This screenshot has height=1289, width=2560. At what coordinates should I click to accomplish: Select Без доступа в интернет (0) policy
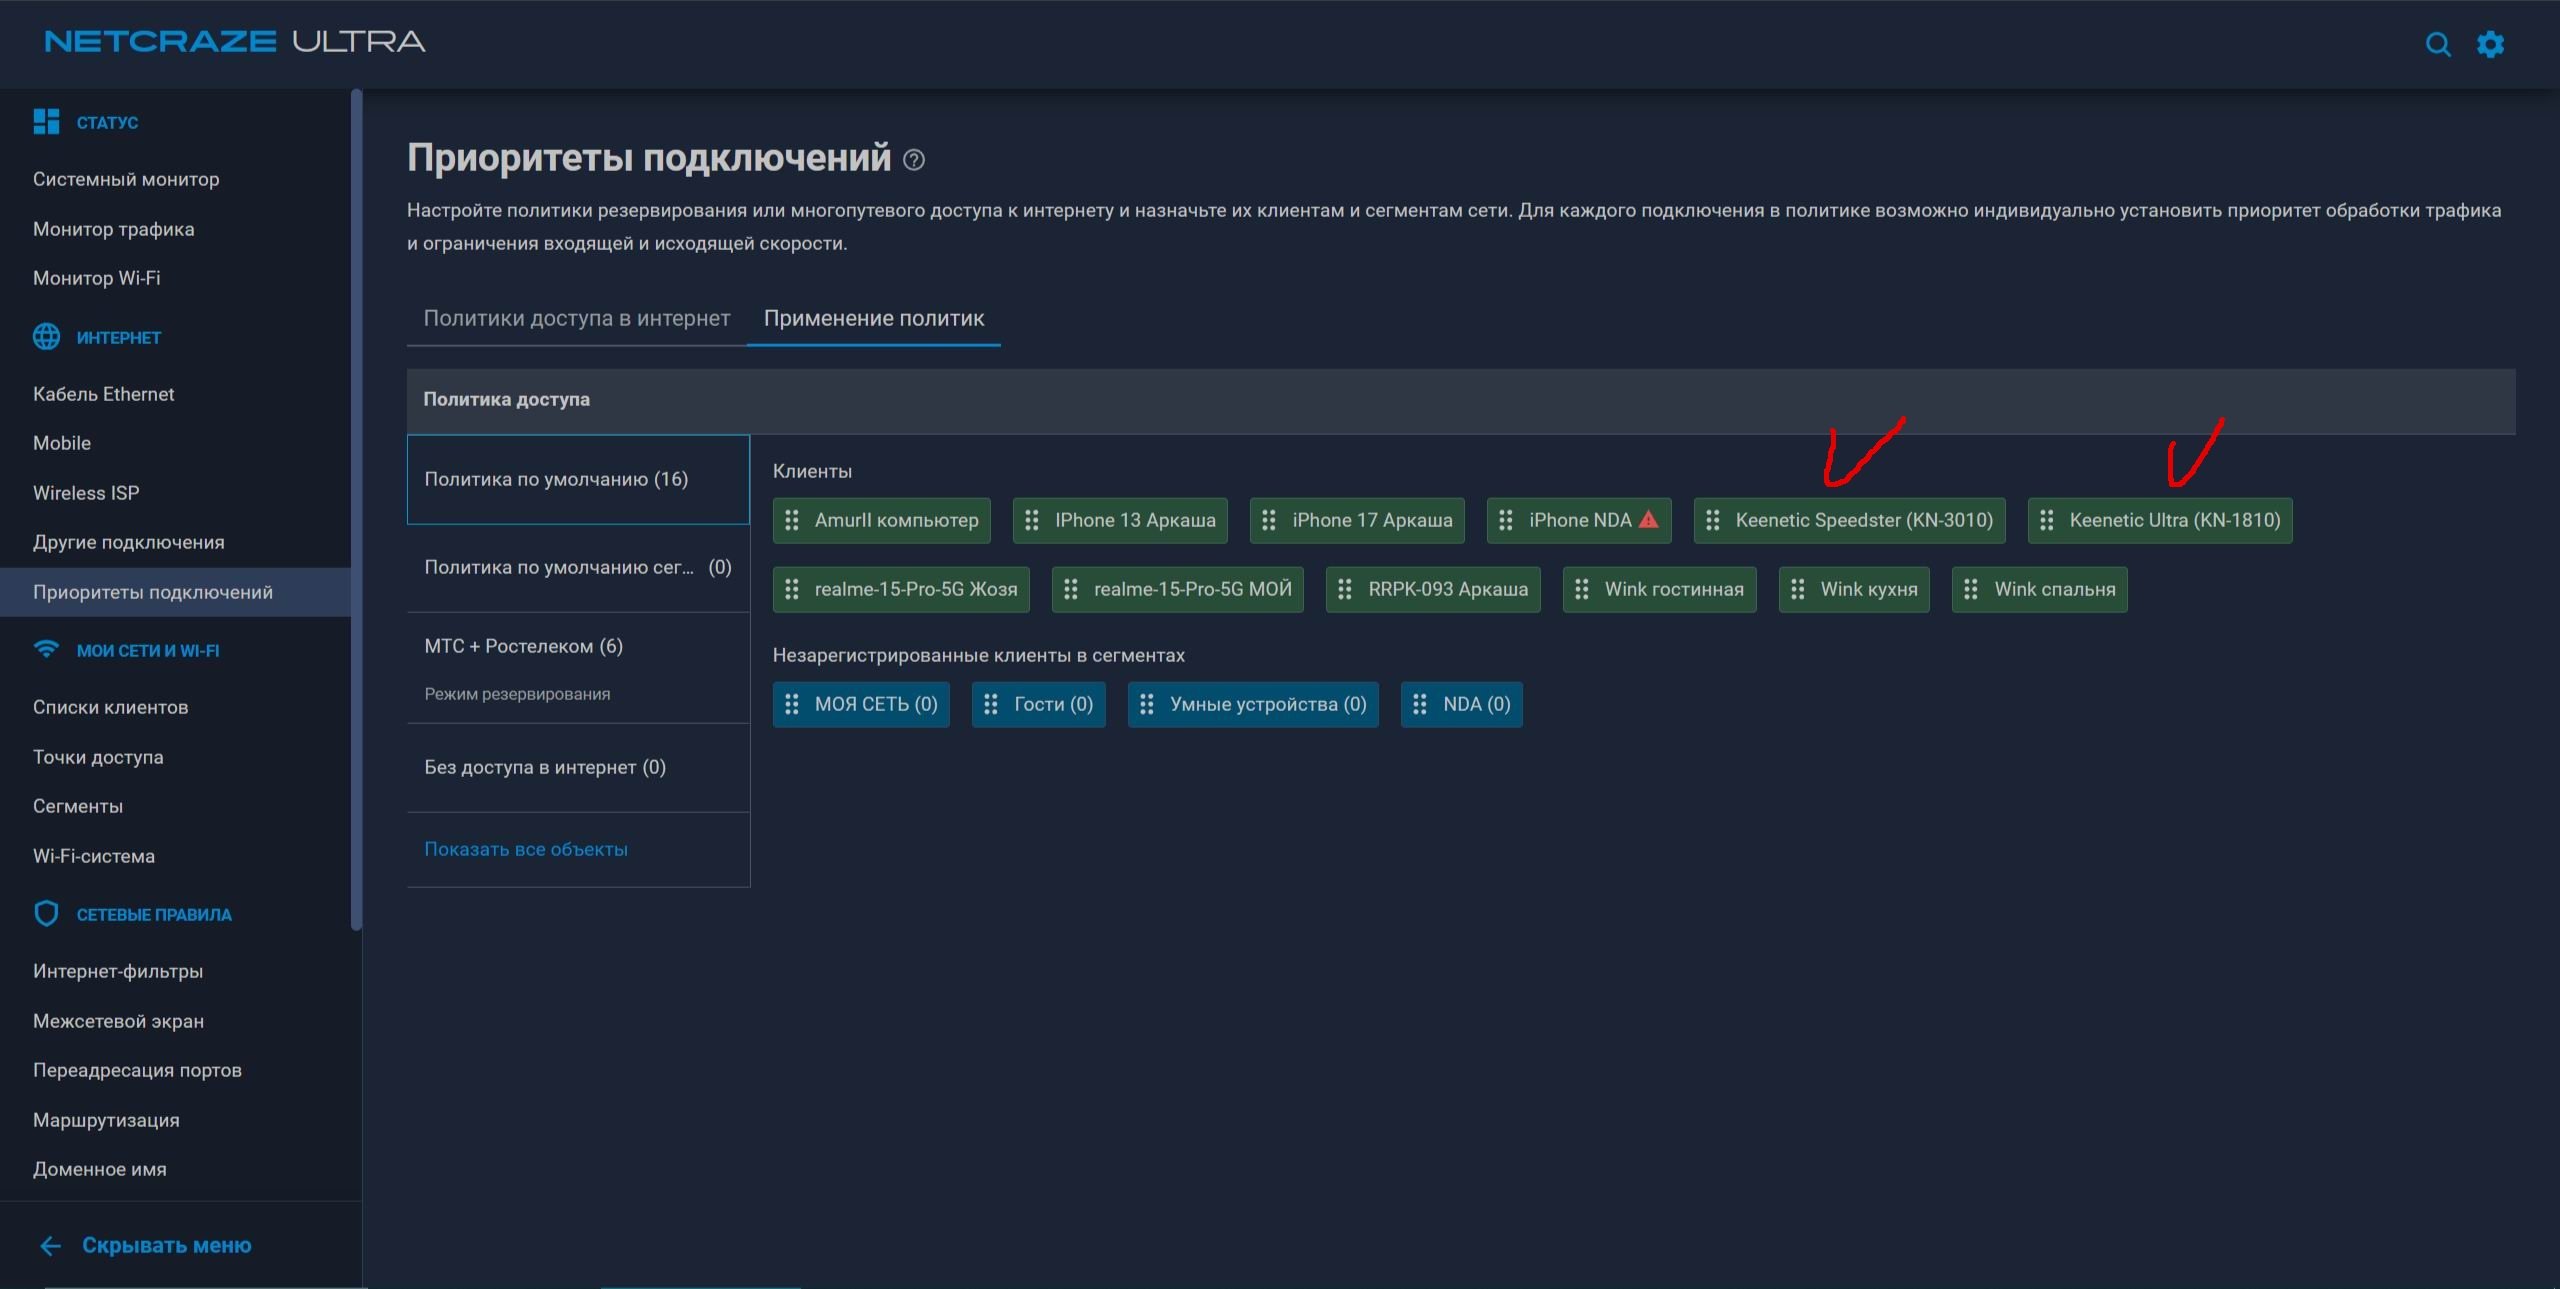(578, 767)
